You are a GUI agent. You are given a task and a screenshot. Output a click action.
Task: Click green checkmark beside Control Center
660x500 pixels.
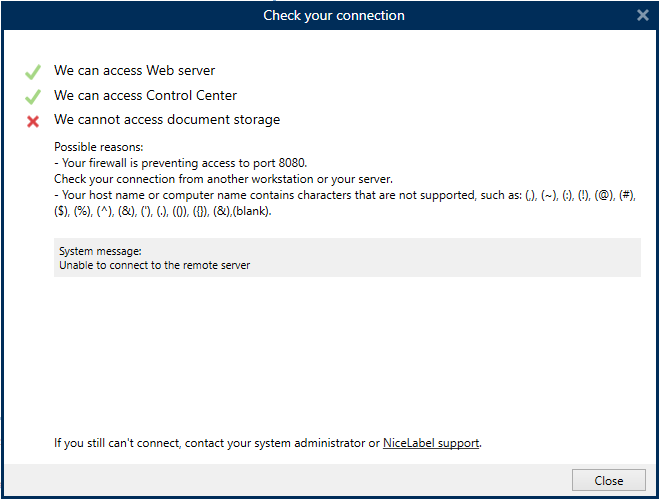[x=33, y=97]
